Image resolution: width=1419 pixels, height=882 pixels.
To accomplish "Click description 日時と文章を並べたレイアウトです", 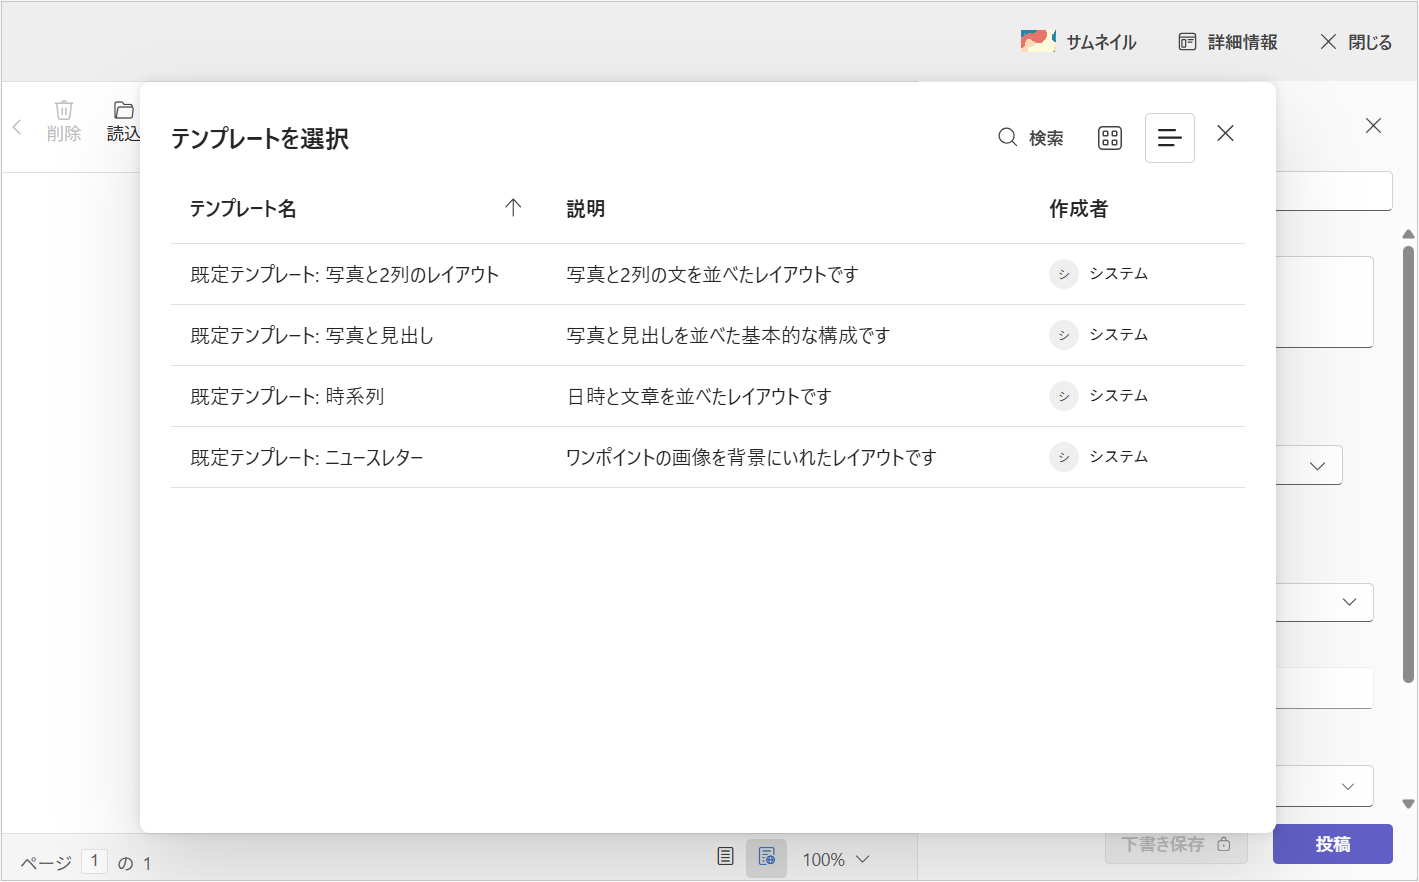I will click(x=699, y=396).
